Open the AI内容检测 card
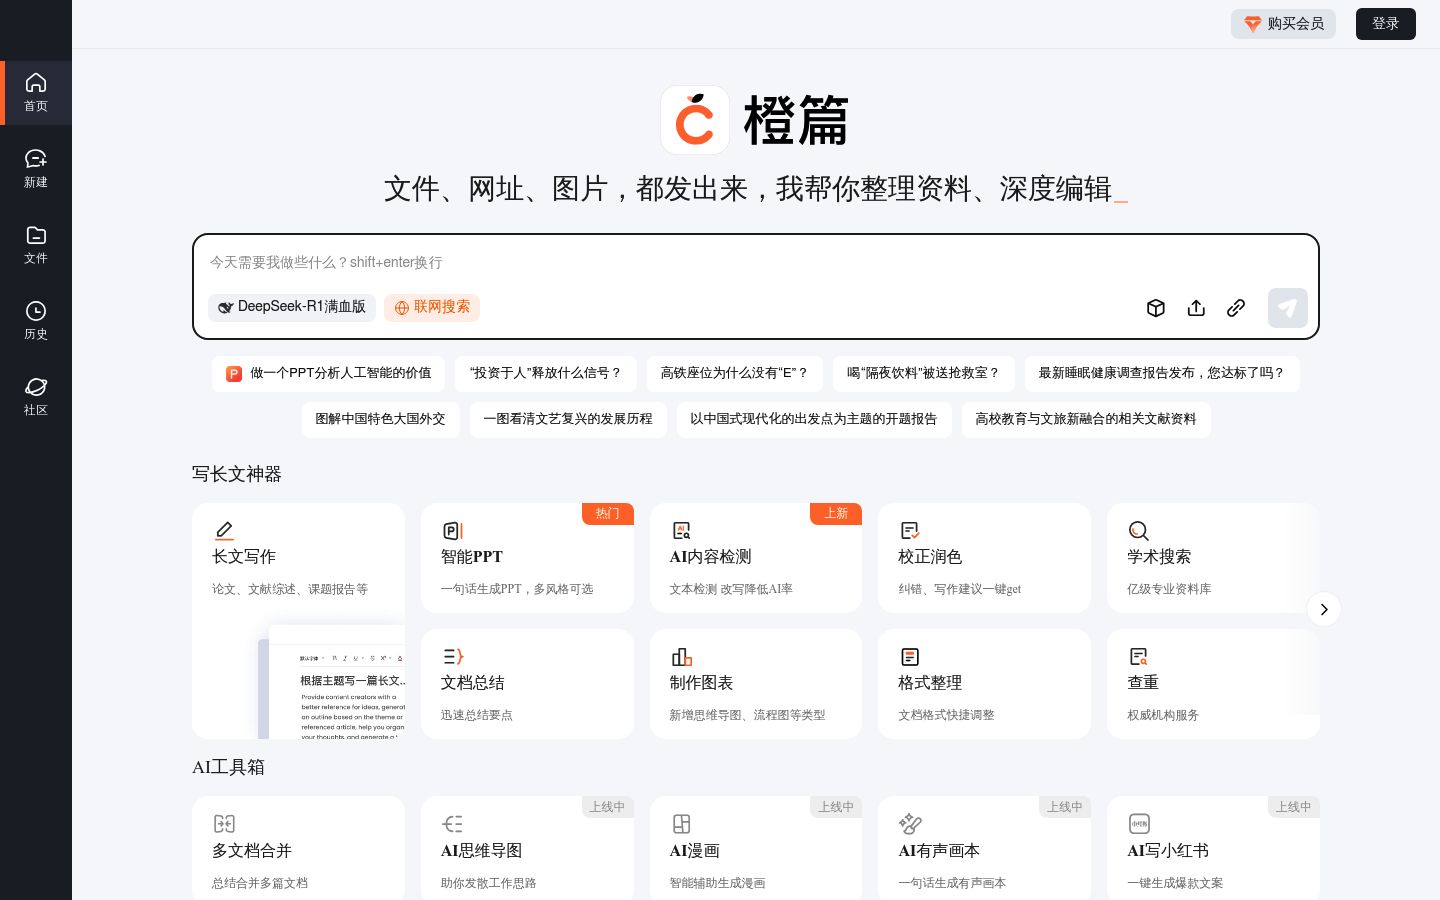 coord(756,558)
